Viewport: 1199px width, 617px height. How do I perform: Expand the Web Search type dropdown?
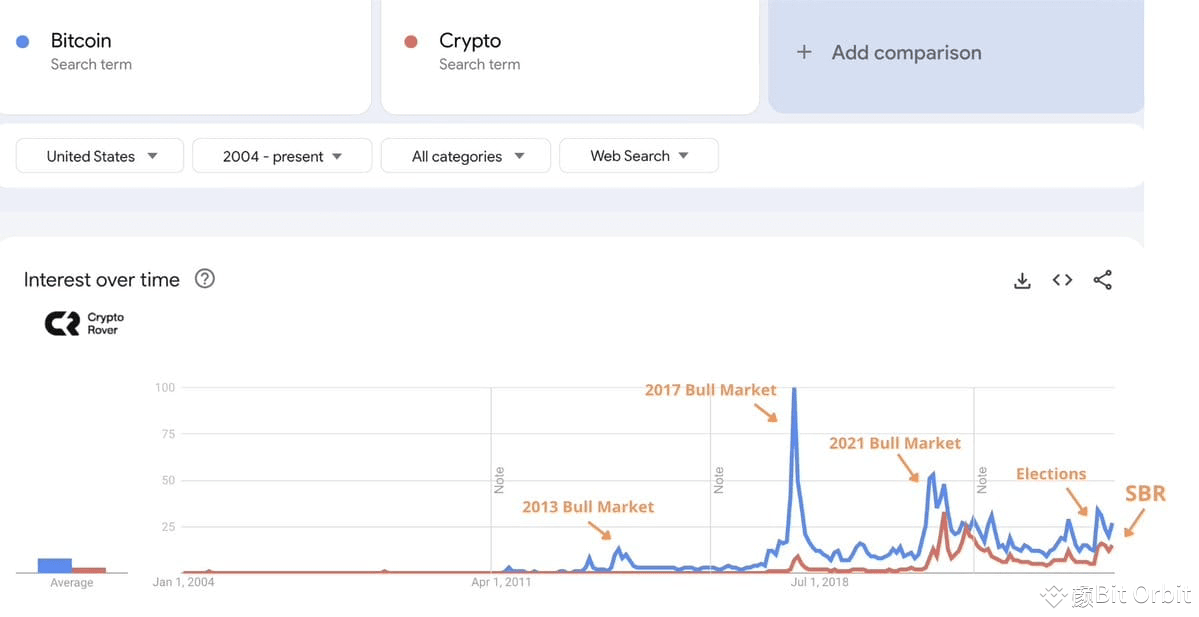point(638,156)
